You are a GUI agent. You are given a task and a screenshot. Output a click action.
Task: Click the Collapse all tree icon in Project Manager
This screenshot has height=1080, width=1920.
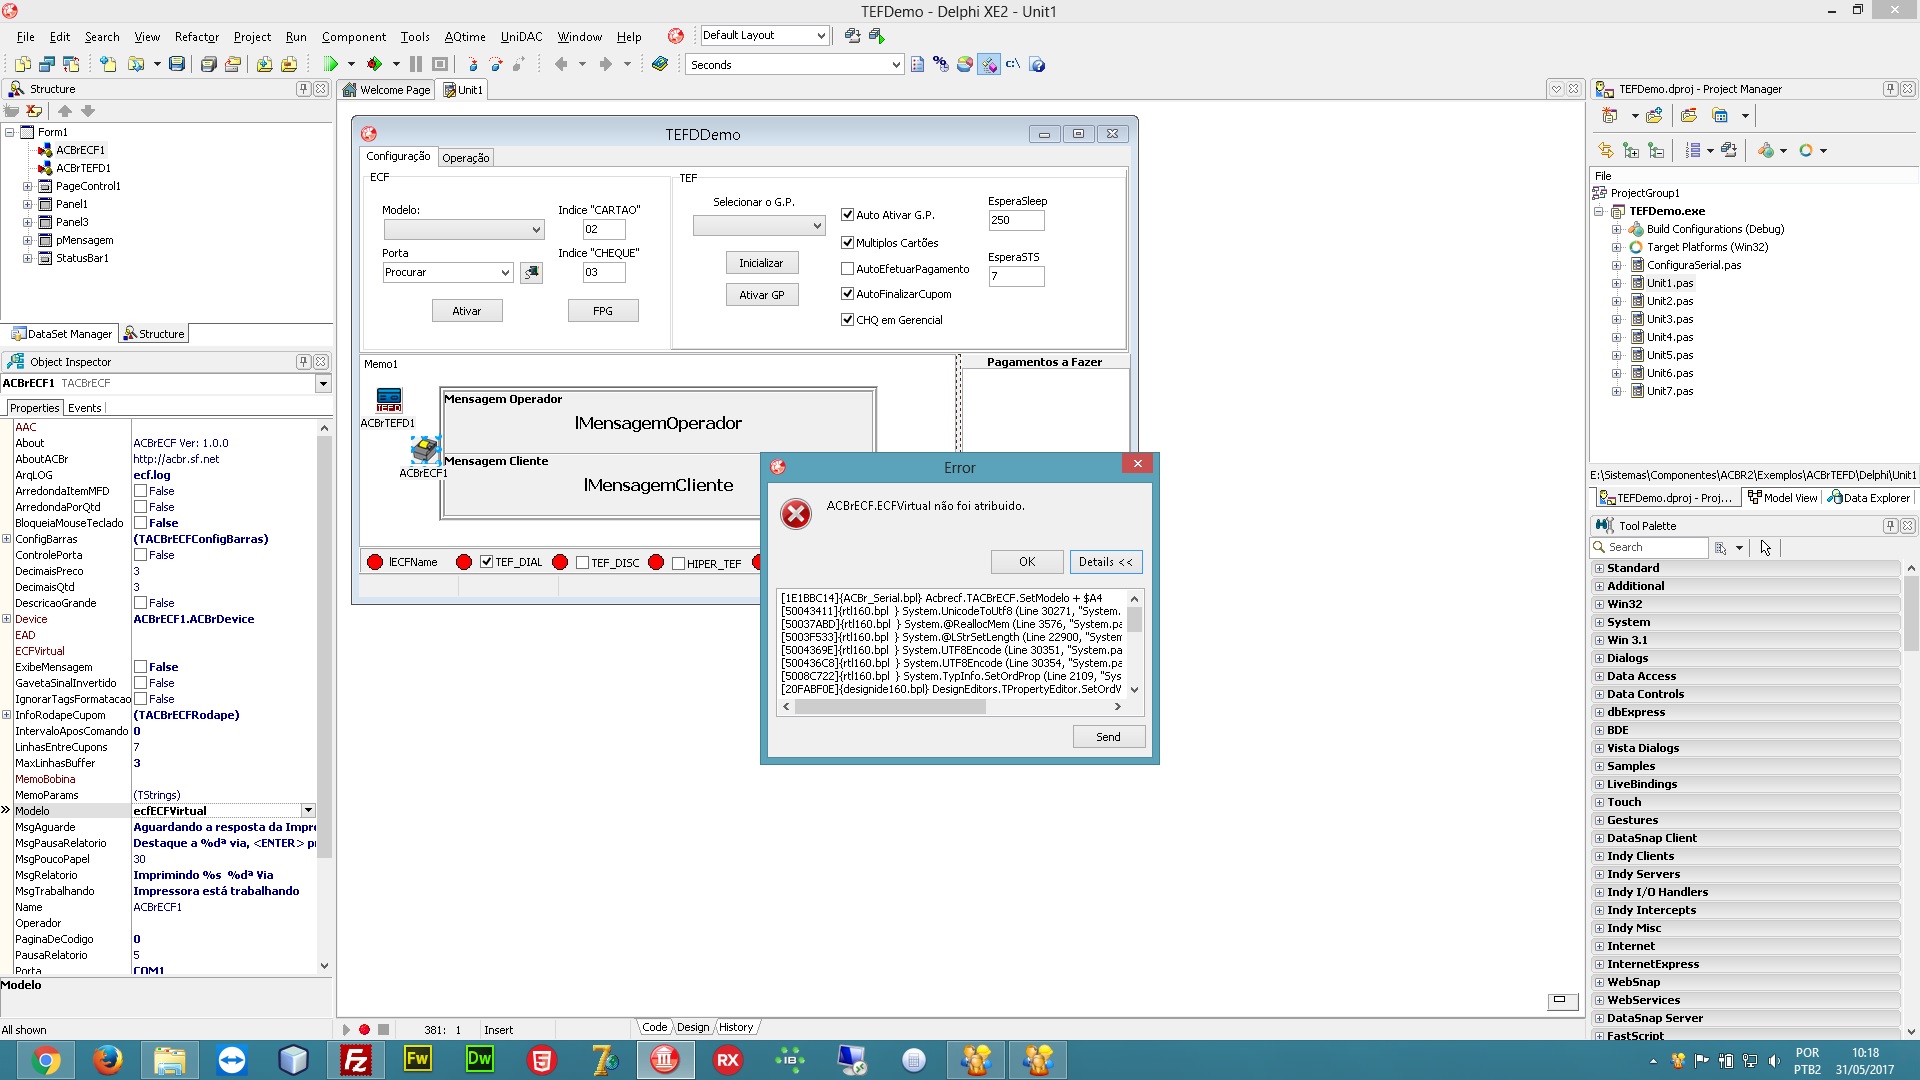(x=1656, y=150)
